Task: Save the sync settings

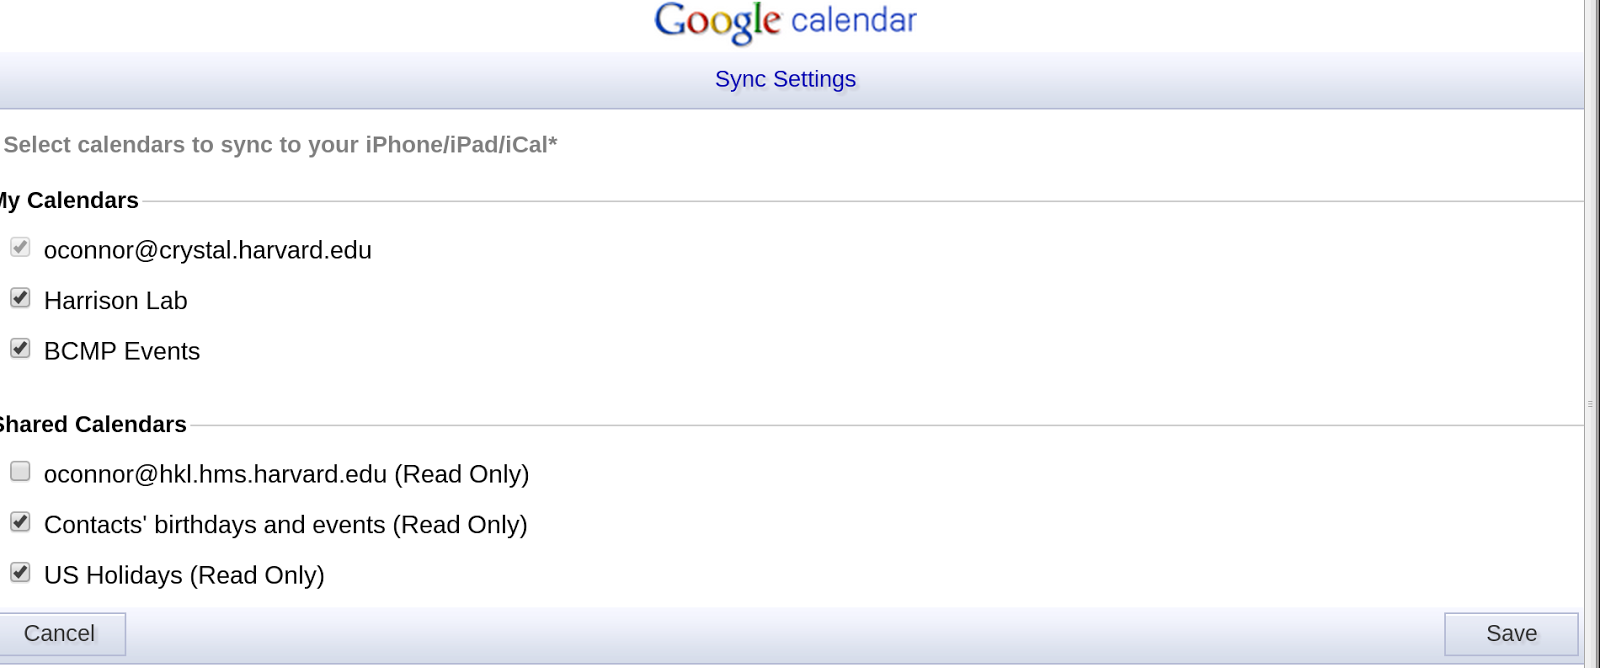Action: pos(1511,634)
